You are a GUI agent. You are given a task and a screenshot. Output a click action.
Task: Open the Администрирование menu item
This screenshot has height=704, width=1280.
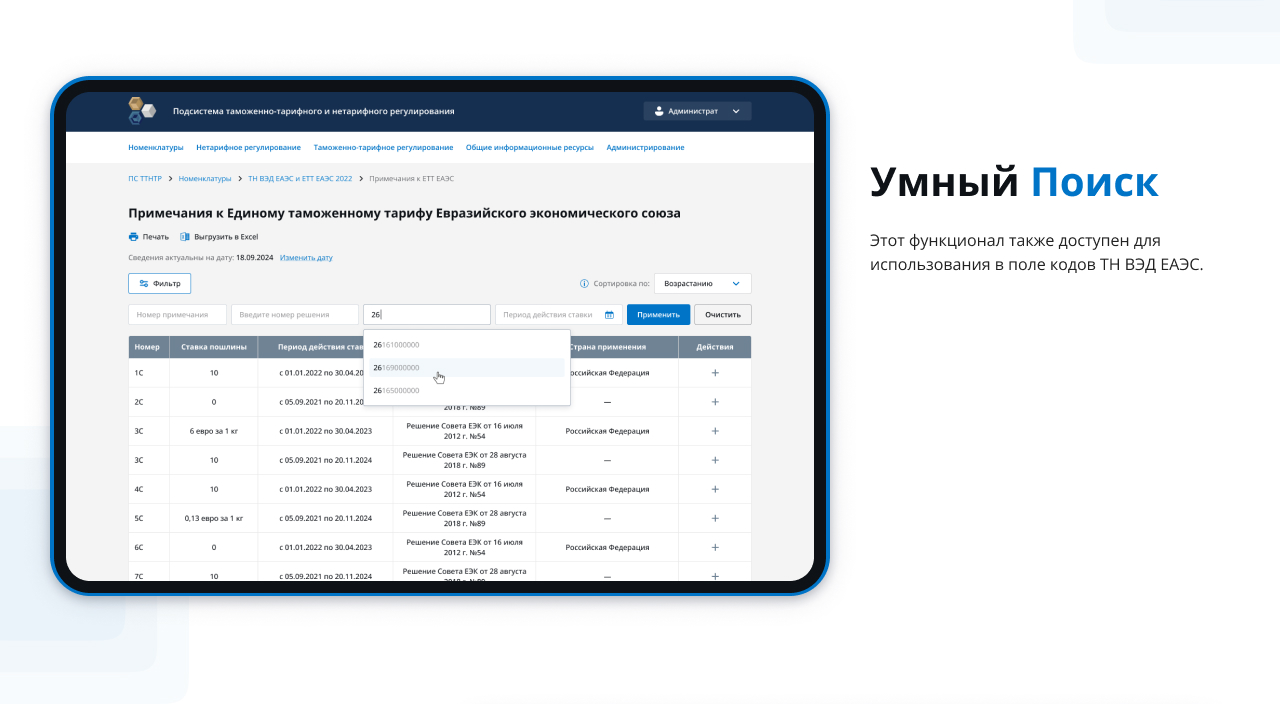click(x=645, y=148)
